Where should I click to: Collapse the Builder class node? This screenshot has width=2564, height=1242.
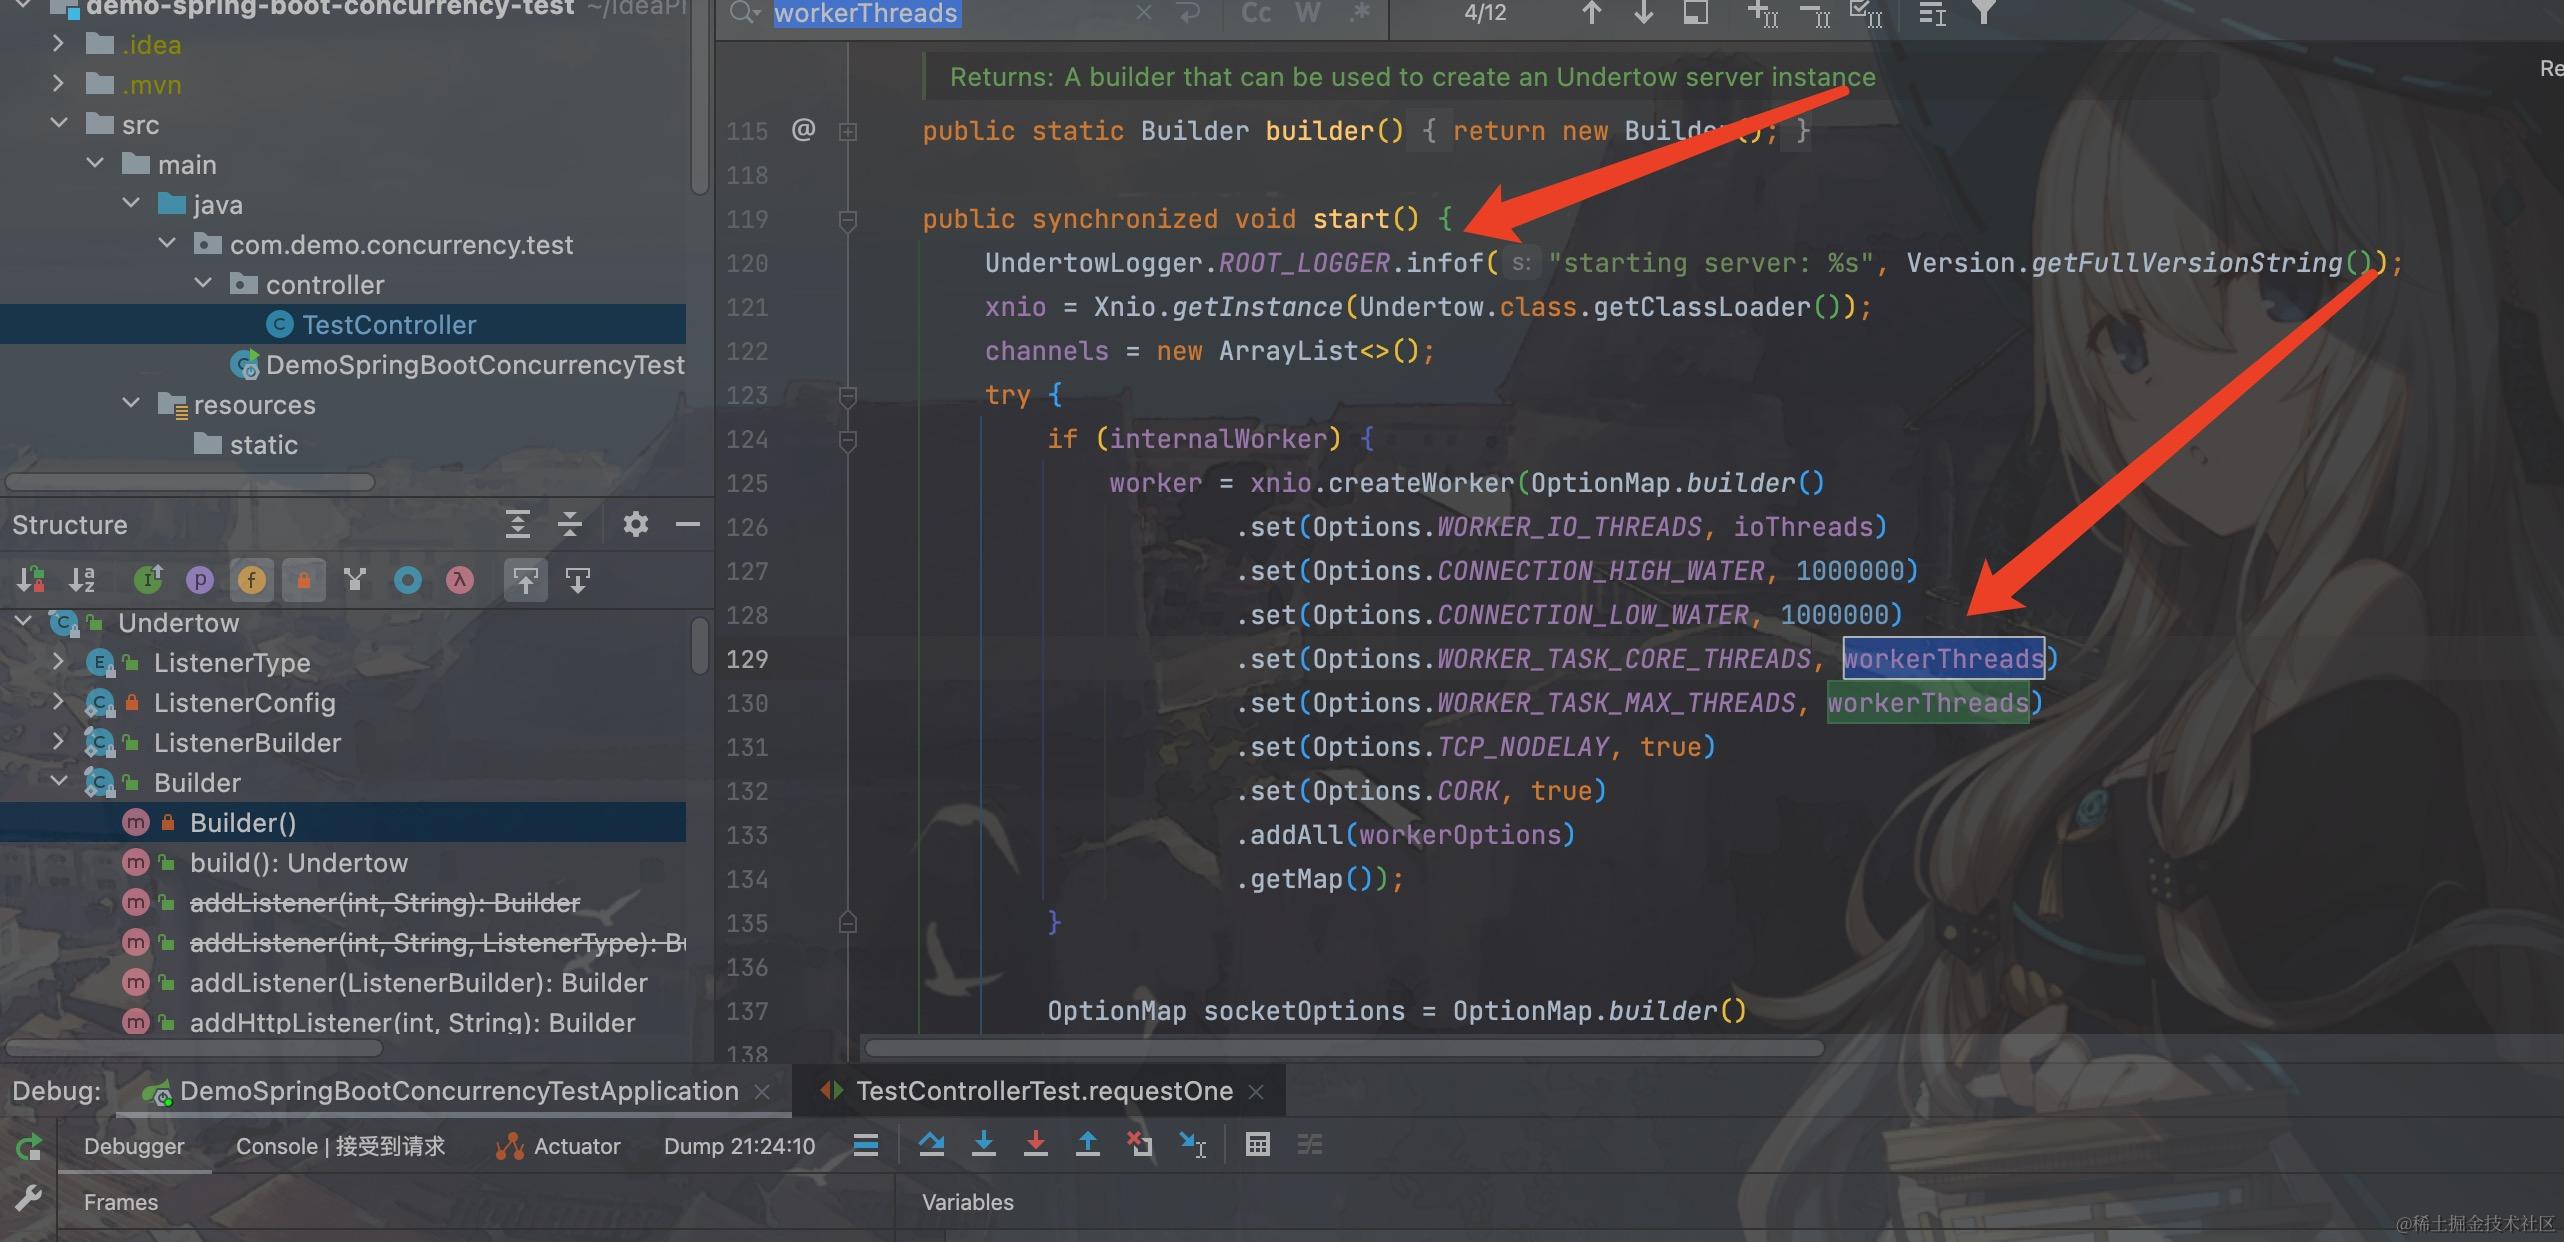click(x=58, y=781)
